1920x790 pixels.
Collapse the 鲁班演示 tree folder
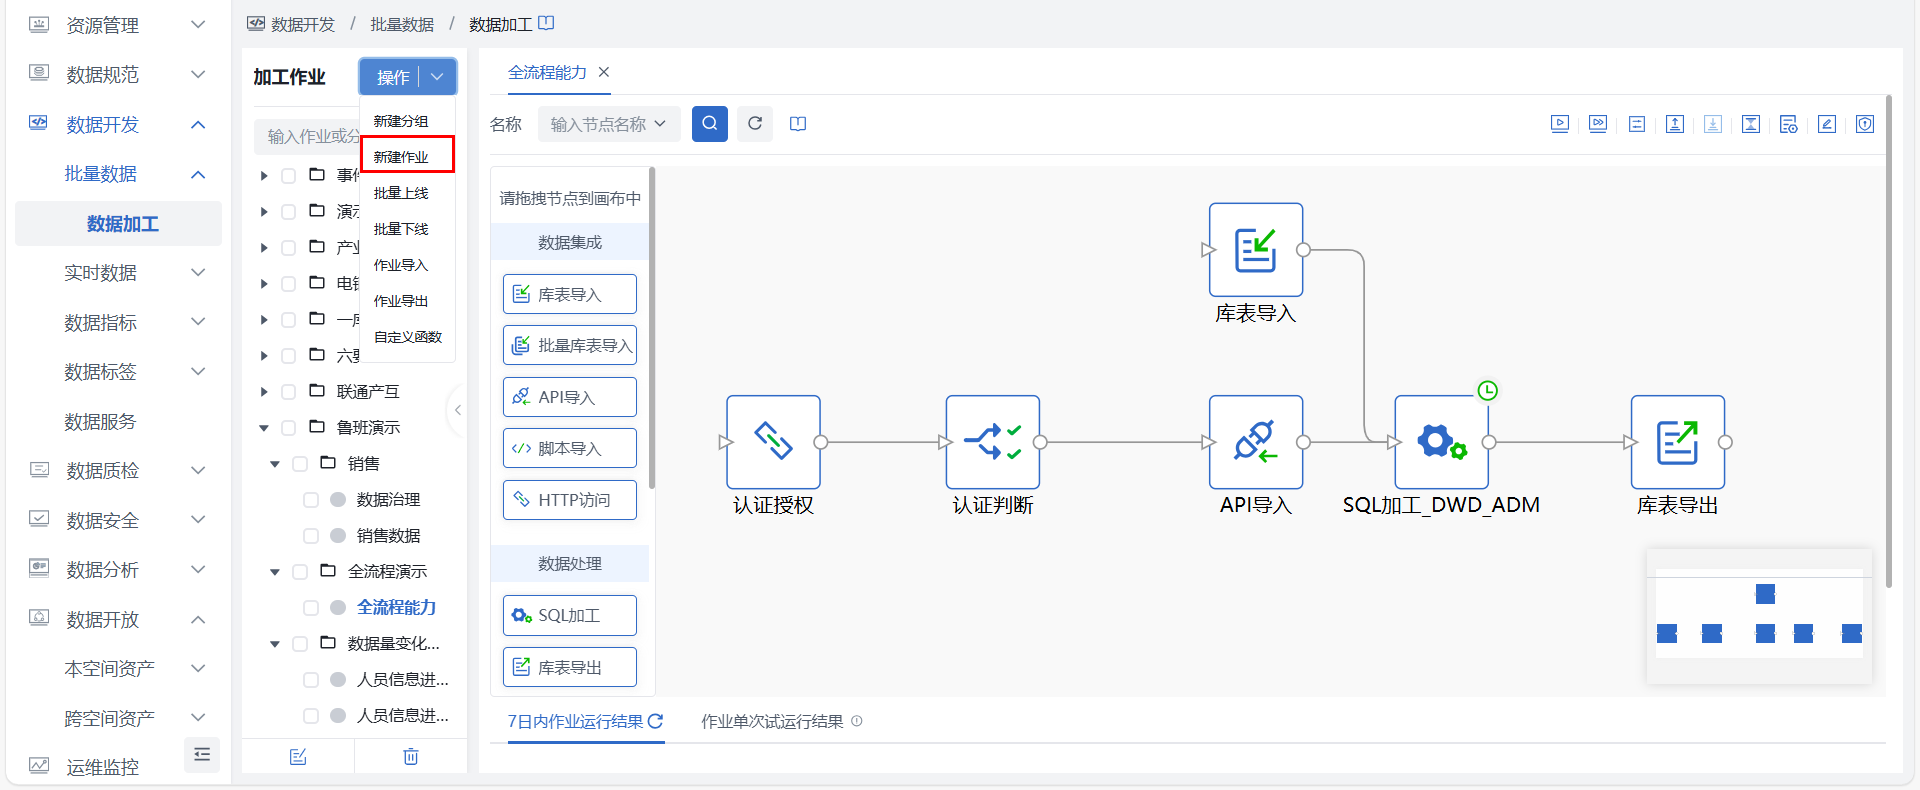264,428
